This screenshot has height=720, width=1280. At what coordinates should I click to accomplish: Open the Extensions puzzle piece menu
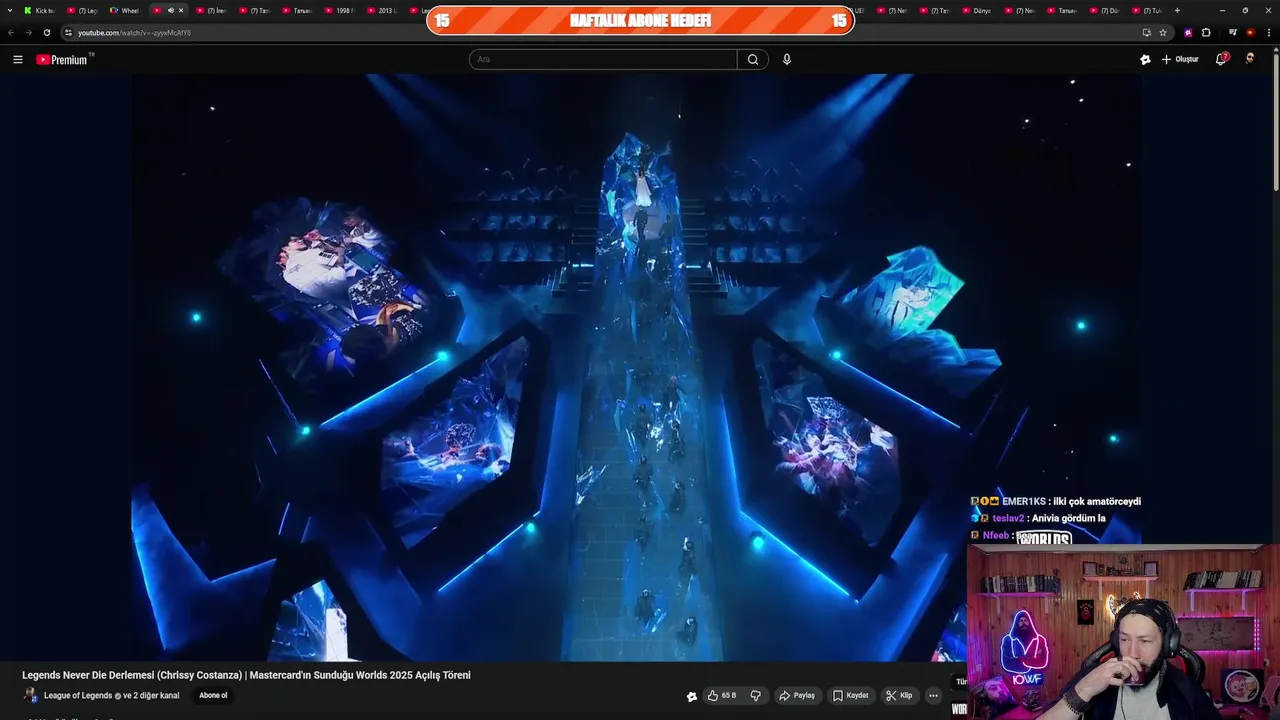coord(1206,32)
